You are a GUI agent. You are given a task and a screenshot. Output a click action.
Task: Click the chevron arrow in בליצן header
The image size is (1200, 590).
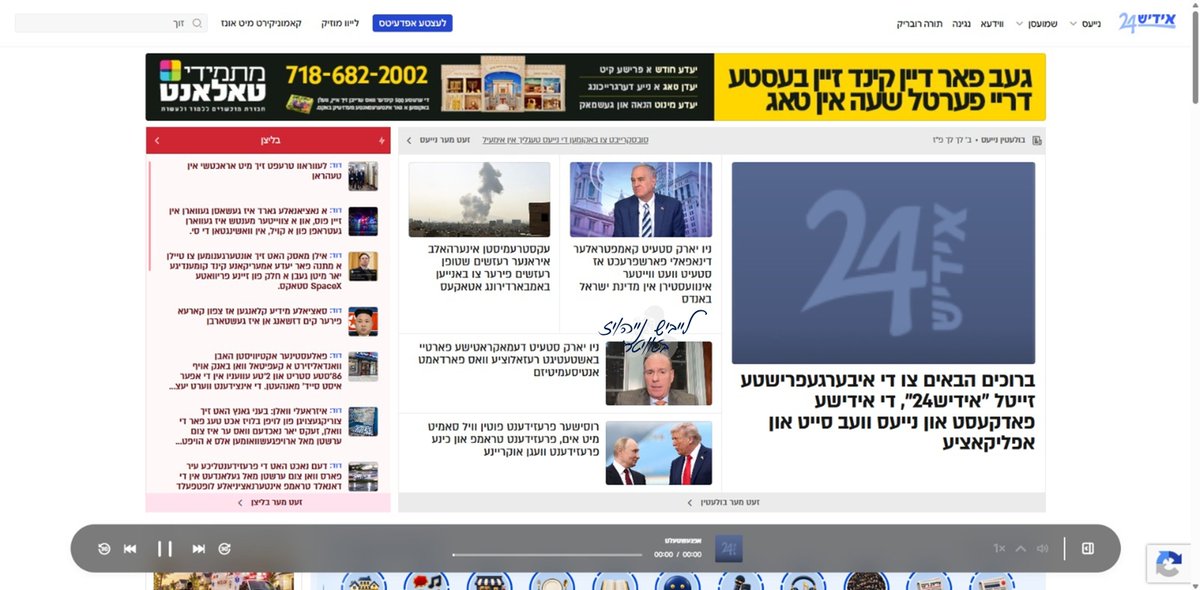click(x=157, y=141)
